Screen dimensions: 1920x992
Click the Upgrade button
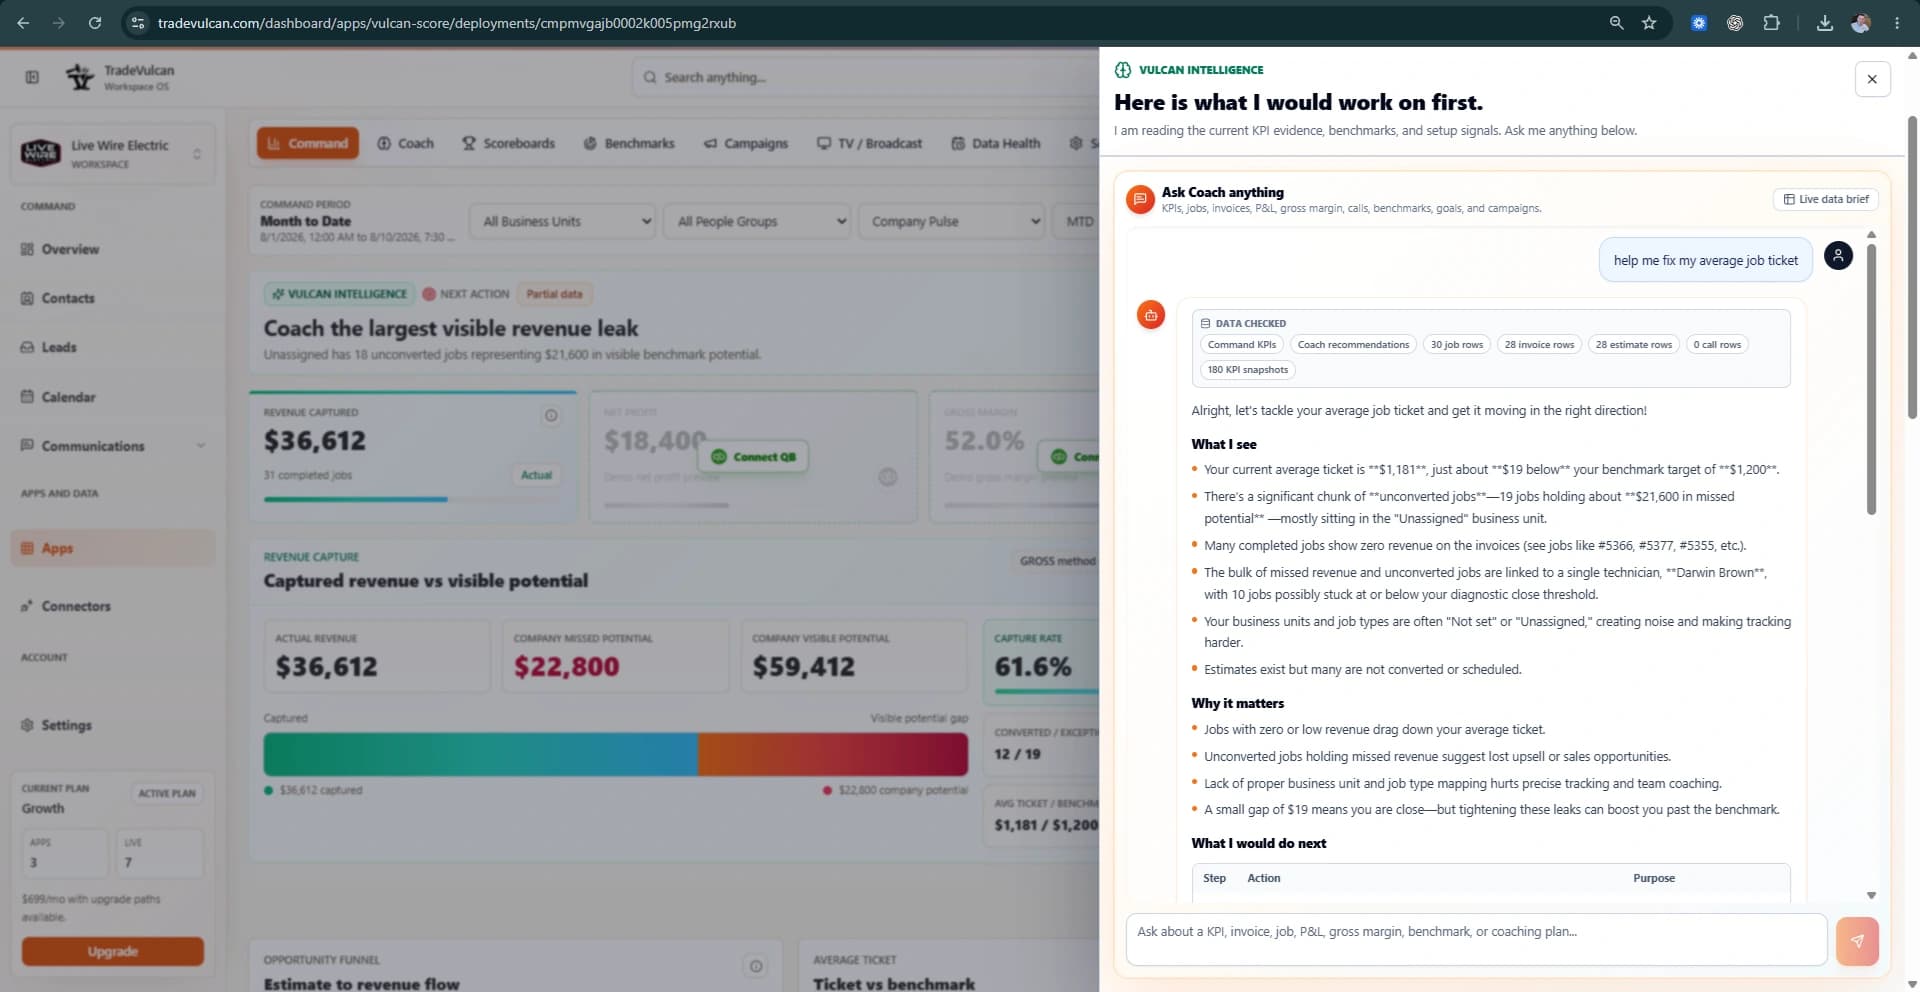[x=113, y=951]
